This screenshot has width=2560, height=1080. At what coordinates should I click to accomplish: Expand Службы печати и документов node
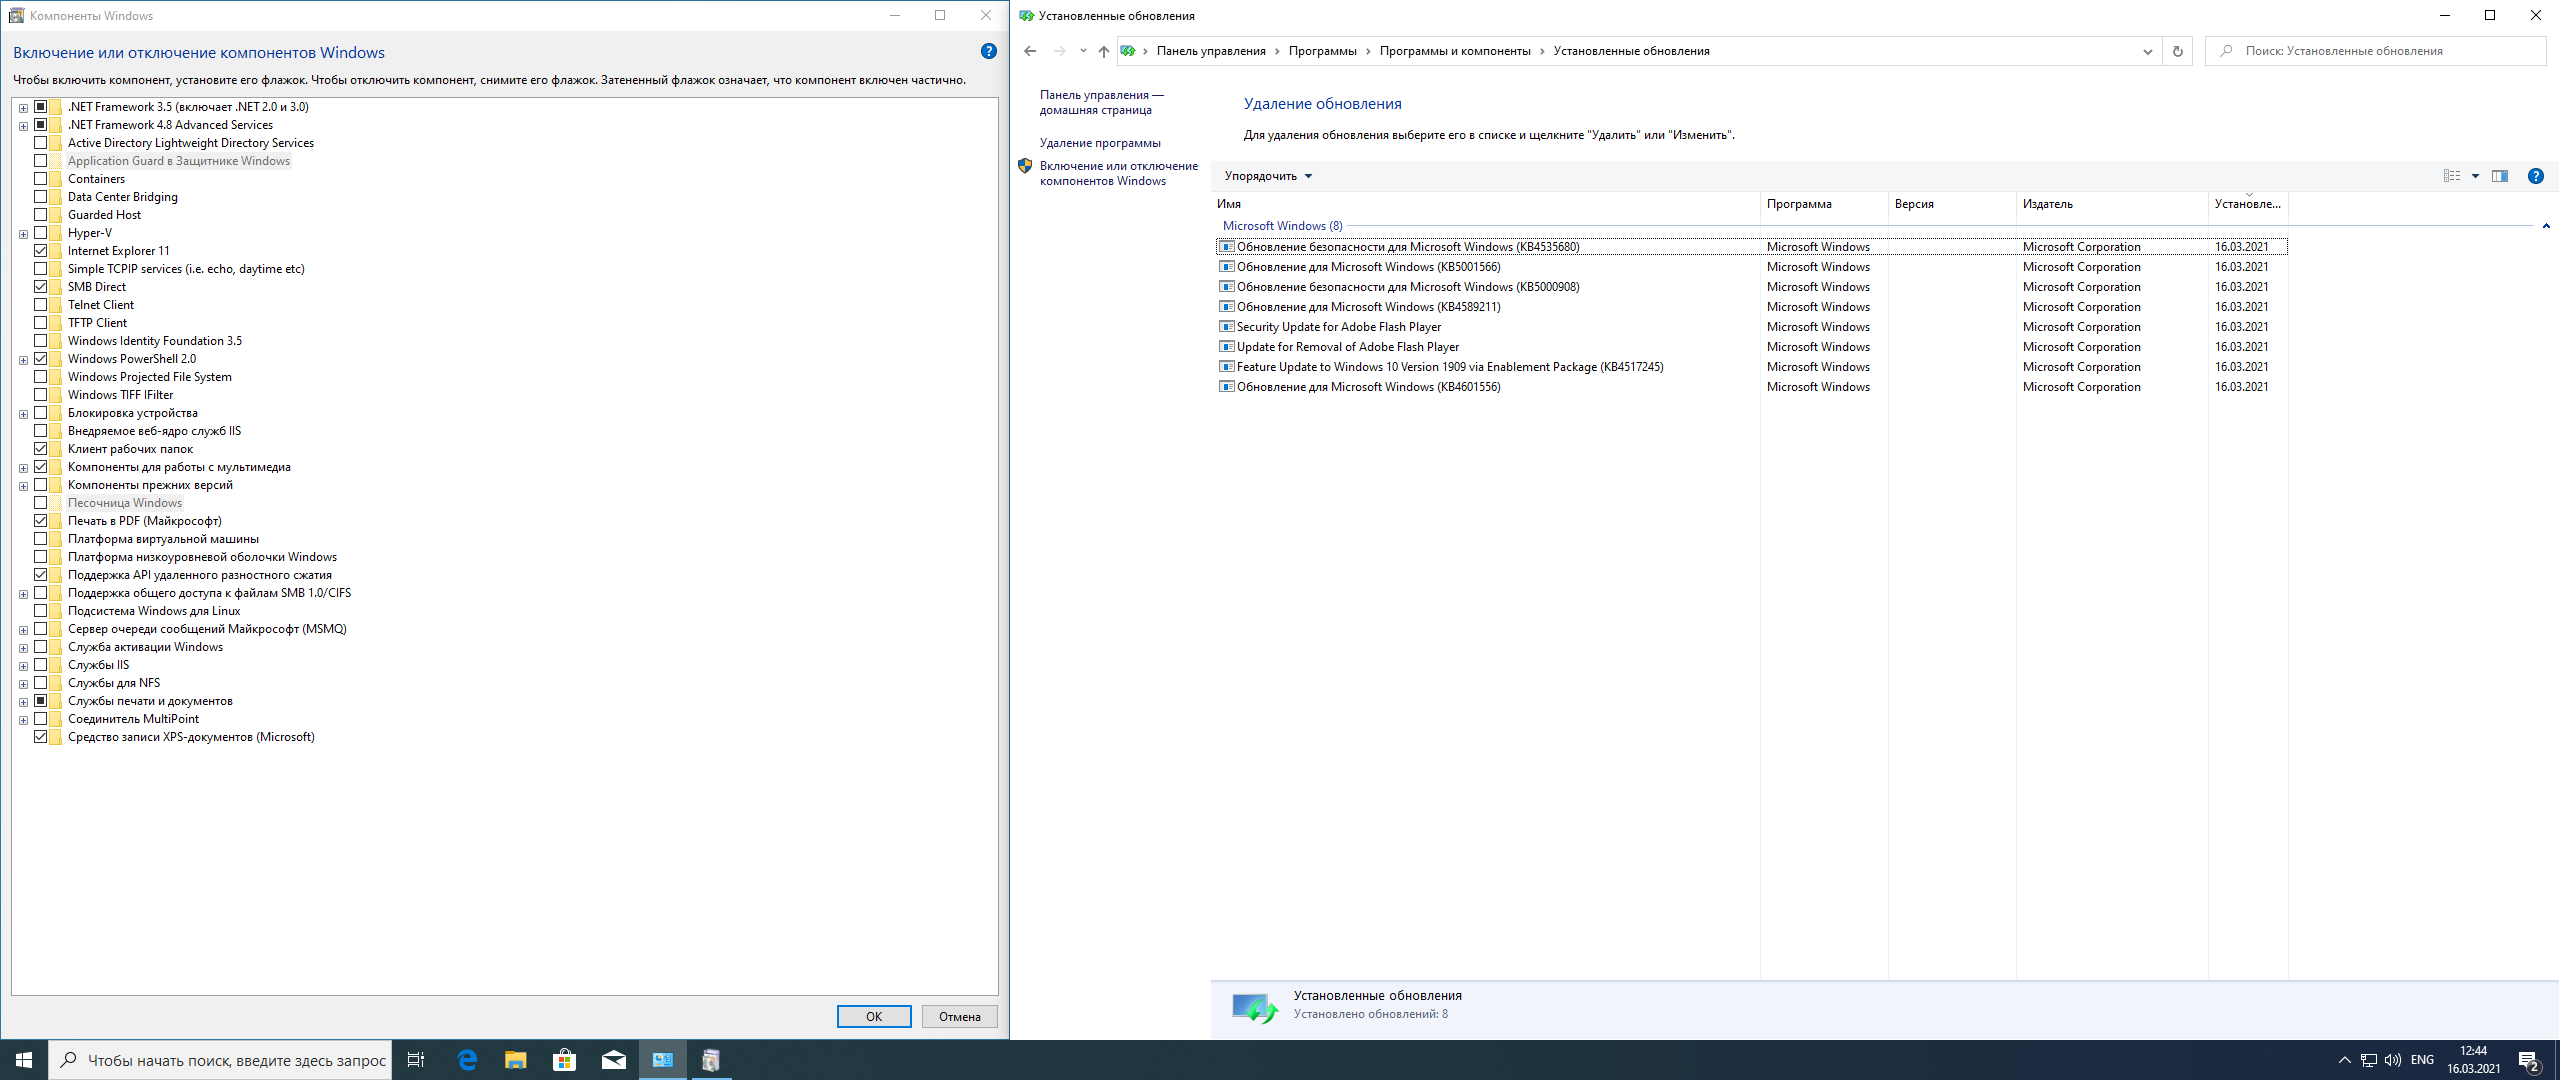pyautogui.click(x=23, y=702)
